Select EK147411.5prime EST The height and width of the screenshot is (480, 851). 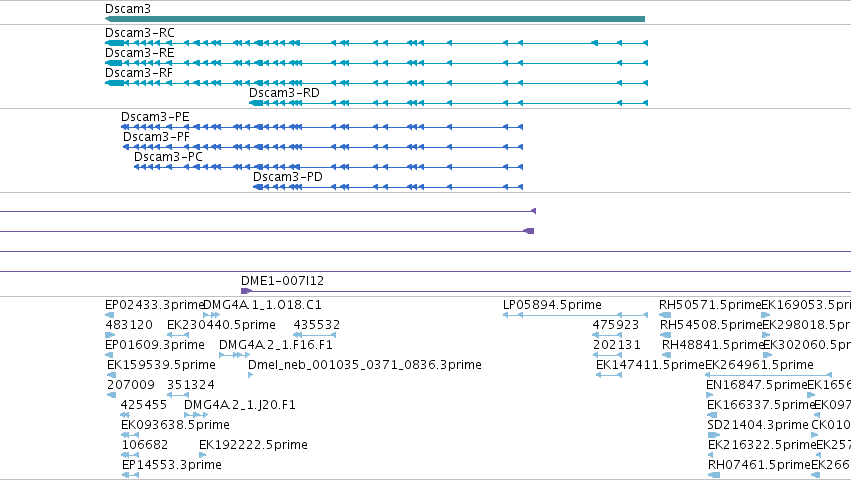[650, 365]
